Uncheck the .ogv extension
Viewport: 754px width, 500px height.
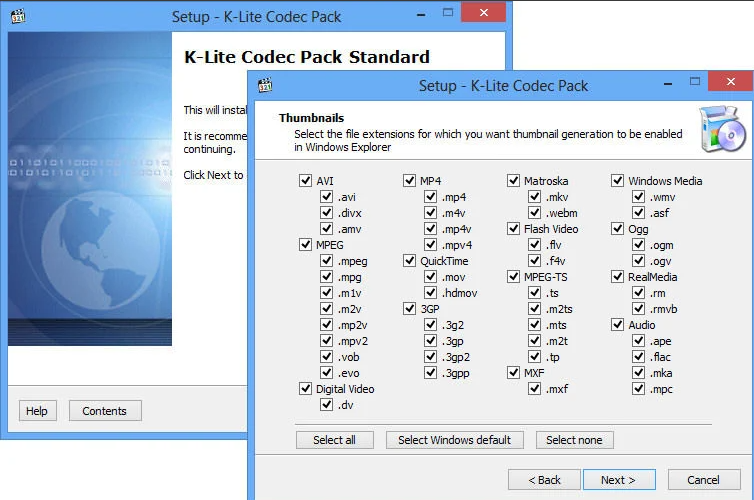[x=639, y=261]
